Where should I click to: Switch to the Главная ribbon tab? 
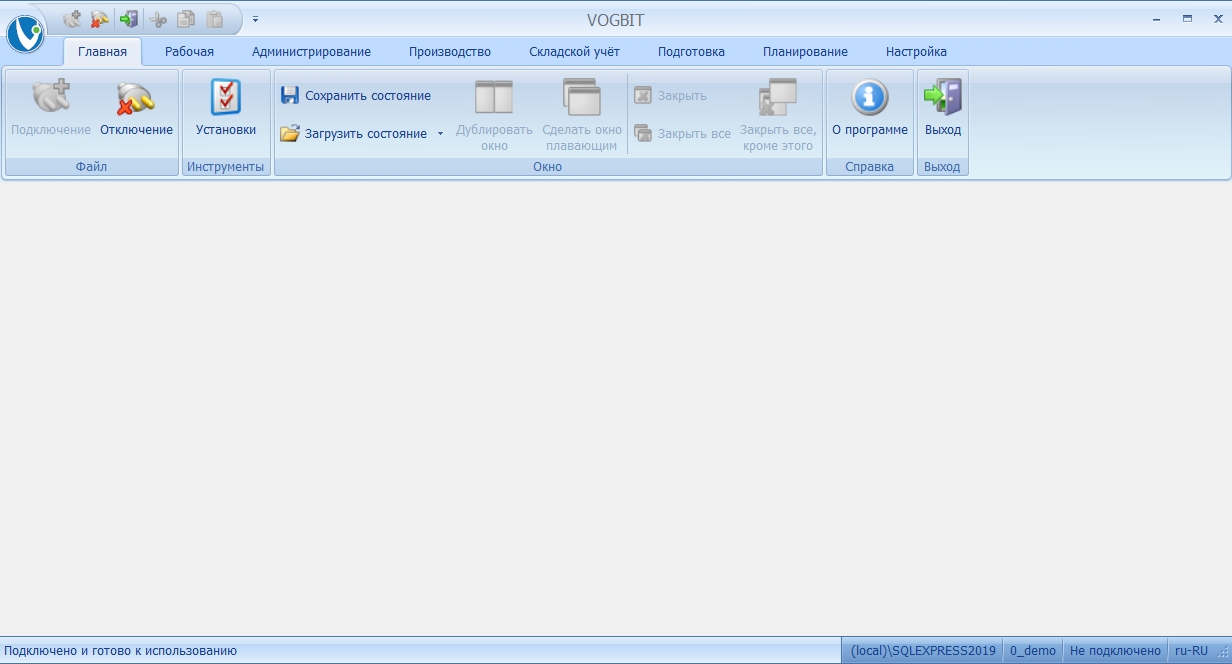(102, 52)
